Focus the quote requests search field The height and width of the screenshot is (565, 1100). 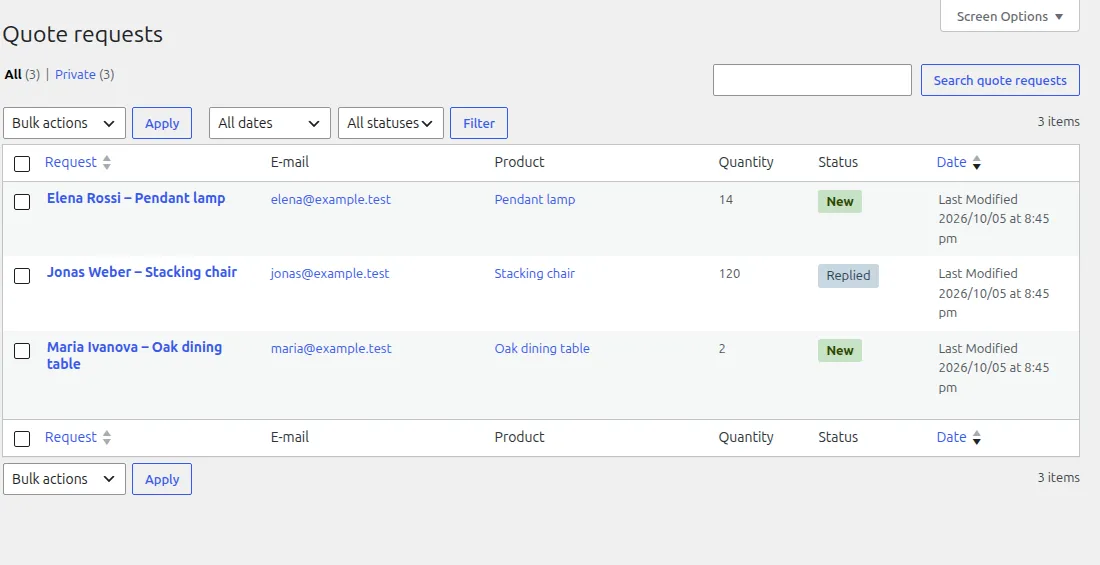[x=812, y=80]
